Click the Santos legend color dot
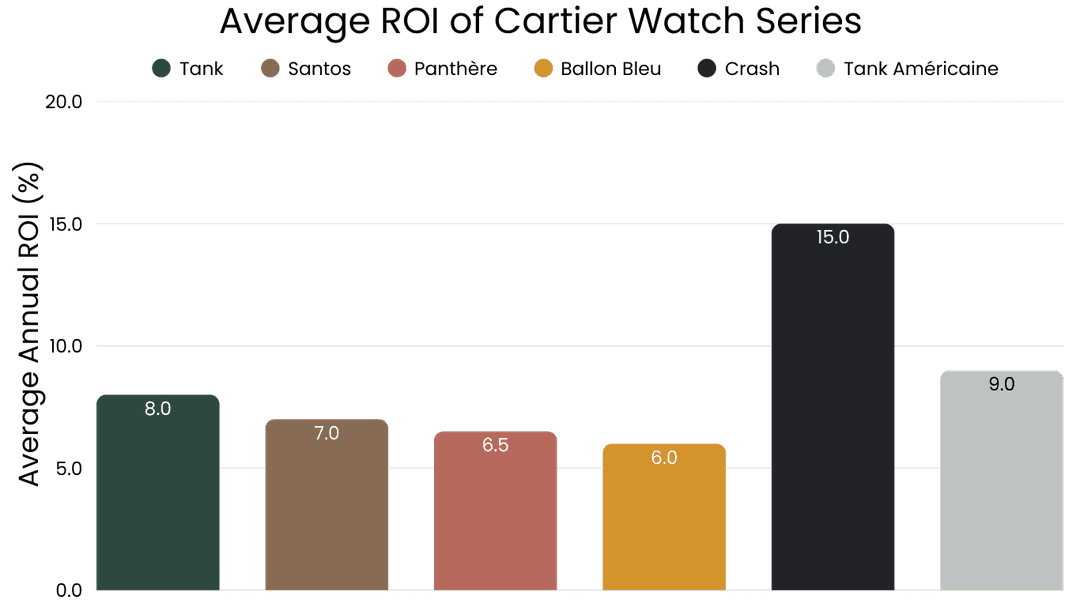The height and width of the screenshot is (607, 1080). 270,68
